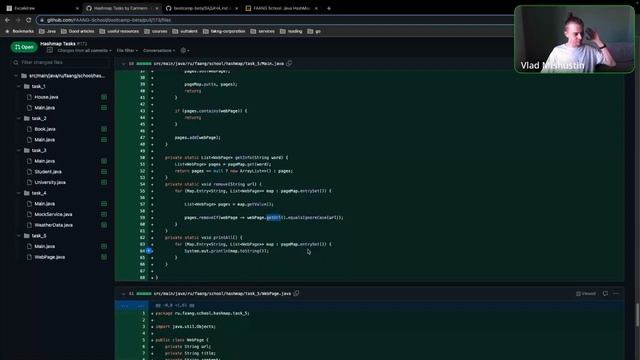Mark WebPage.java as Viewed
640x360 pixels.
click(586, 293)
